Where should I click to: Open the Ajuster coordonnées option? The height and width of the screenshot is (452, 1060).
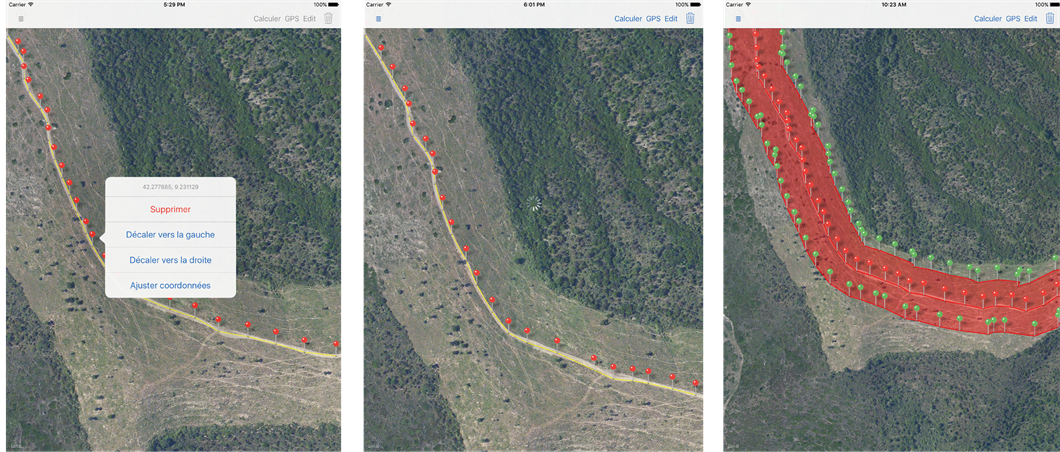[x=170, y=286]
